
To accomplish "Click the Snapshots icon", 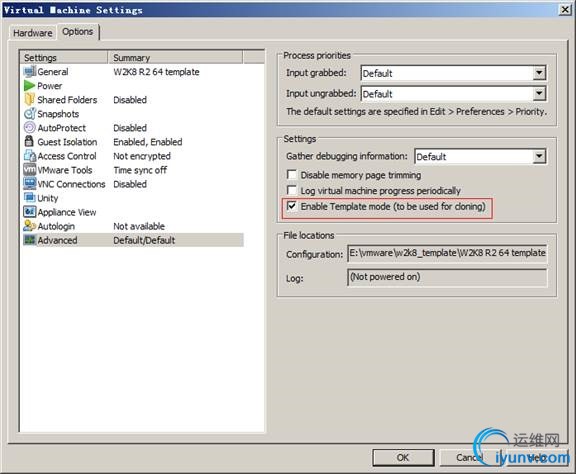I will point(30,114).
